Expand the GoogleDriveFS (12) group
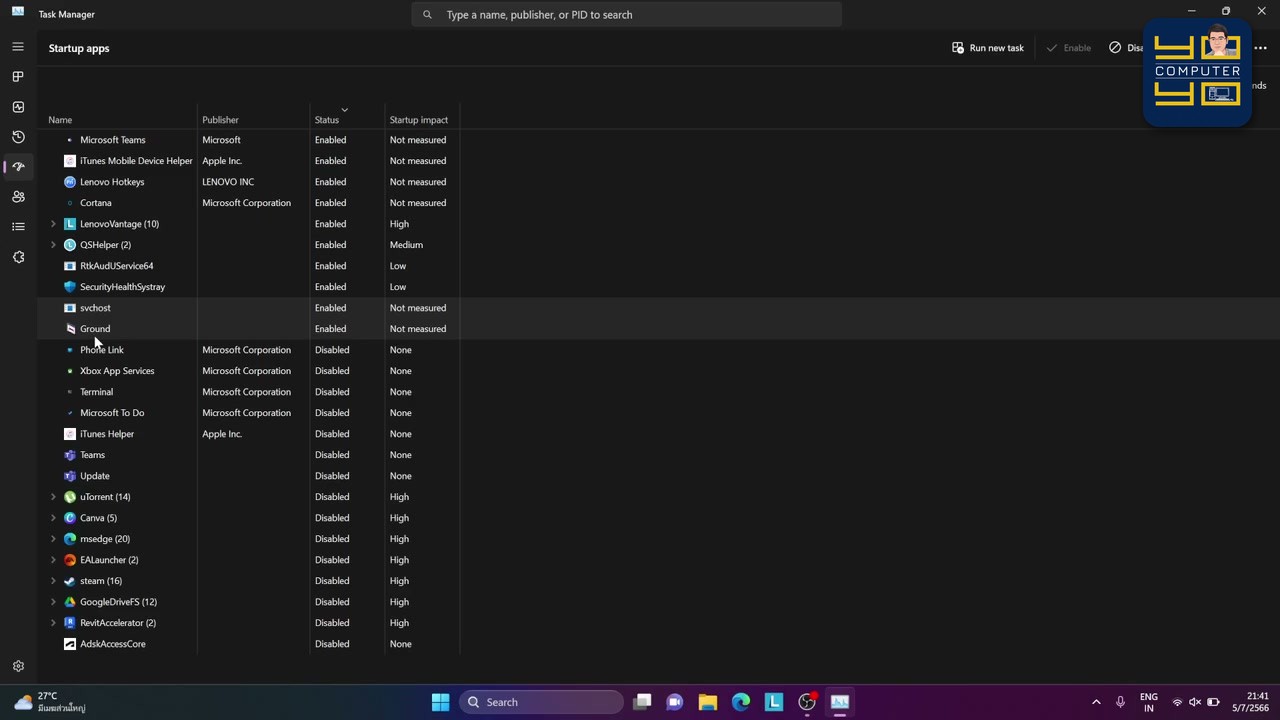The width and height of the screenshot is (1280, 720). [54, 602]
